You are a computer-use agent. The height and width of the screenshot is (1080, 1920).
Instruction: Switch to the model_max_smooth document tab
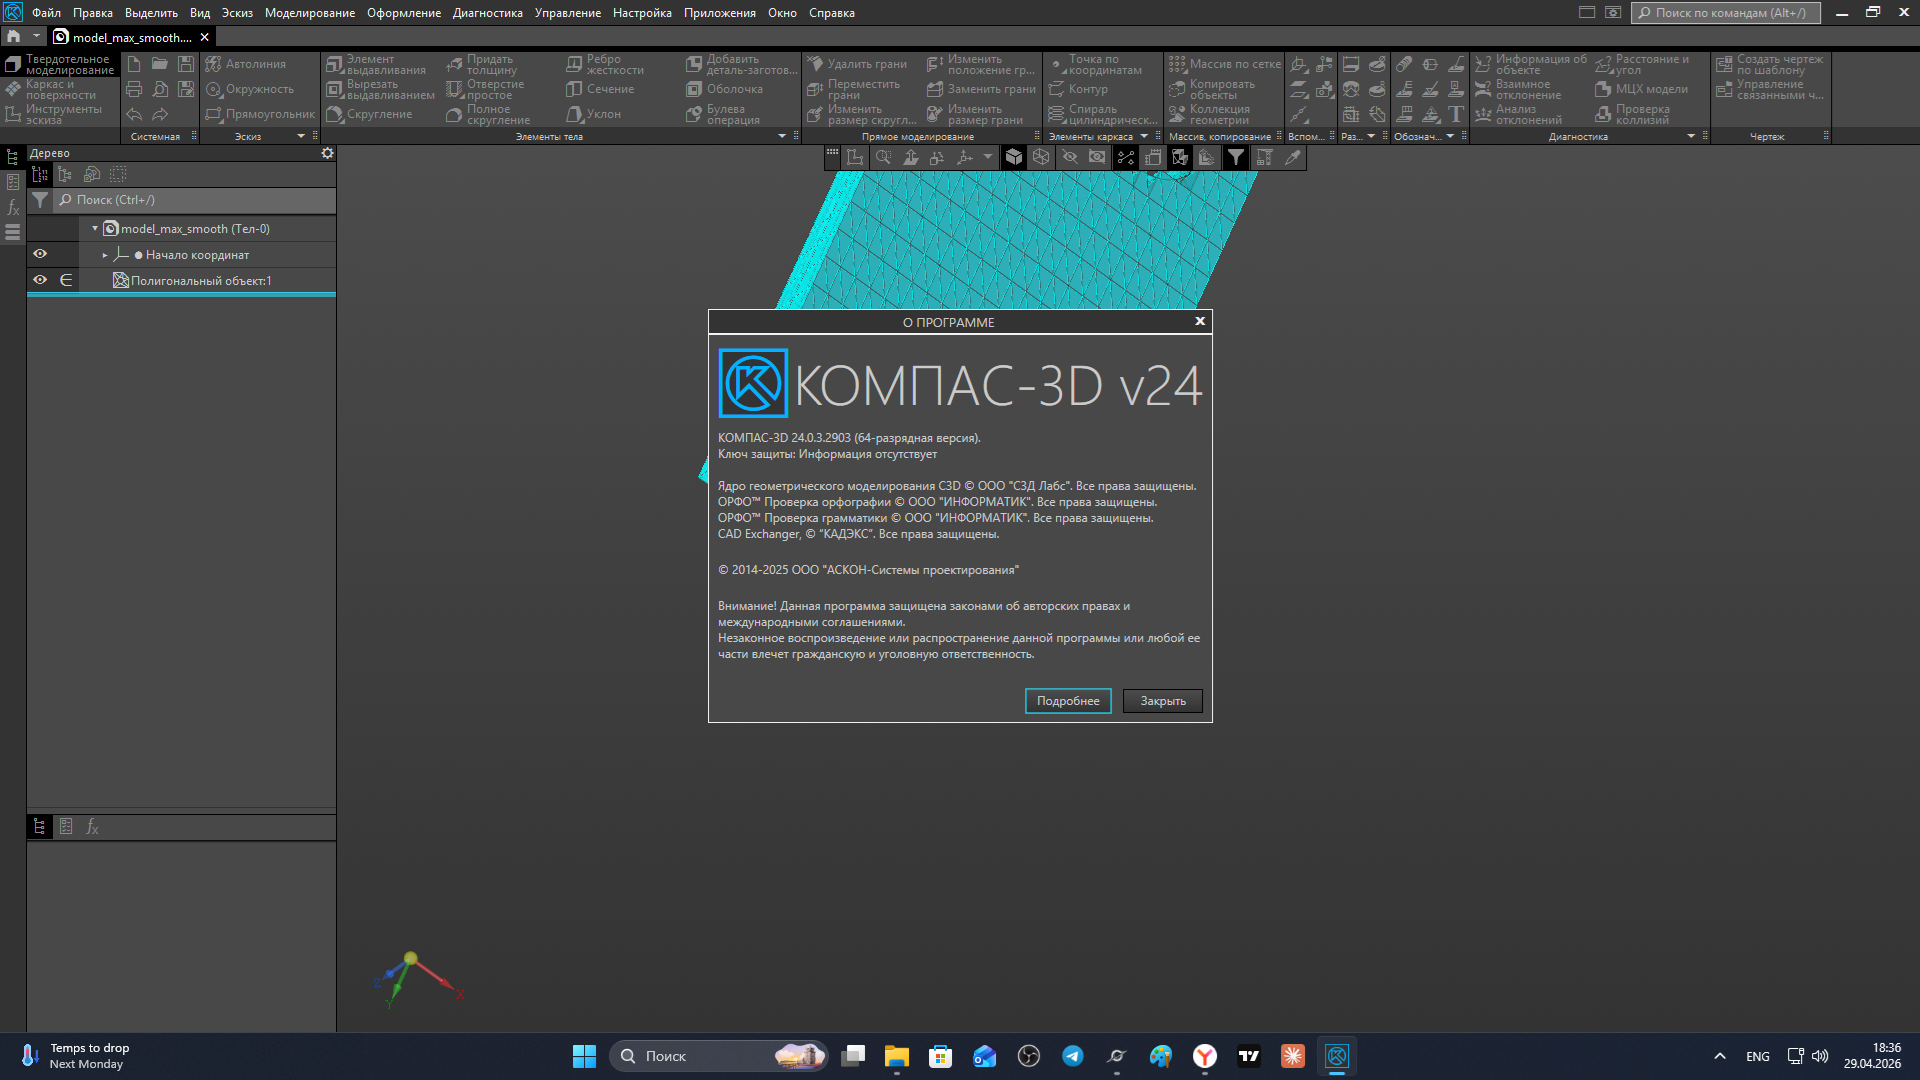[x=131, y=37]
